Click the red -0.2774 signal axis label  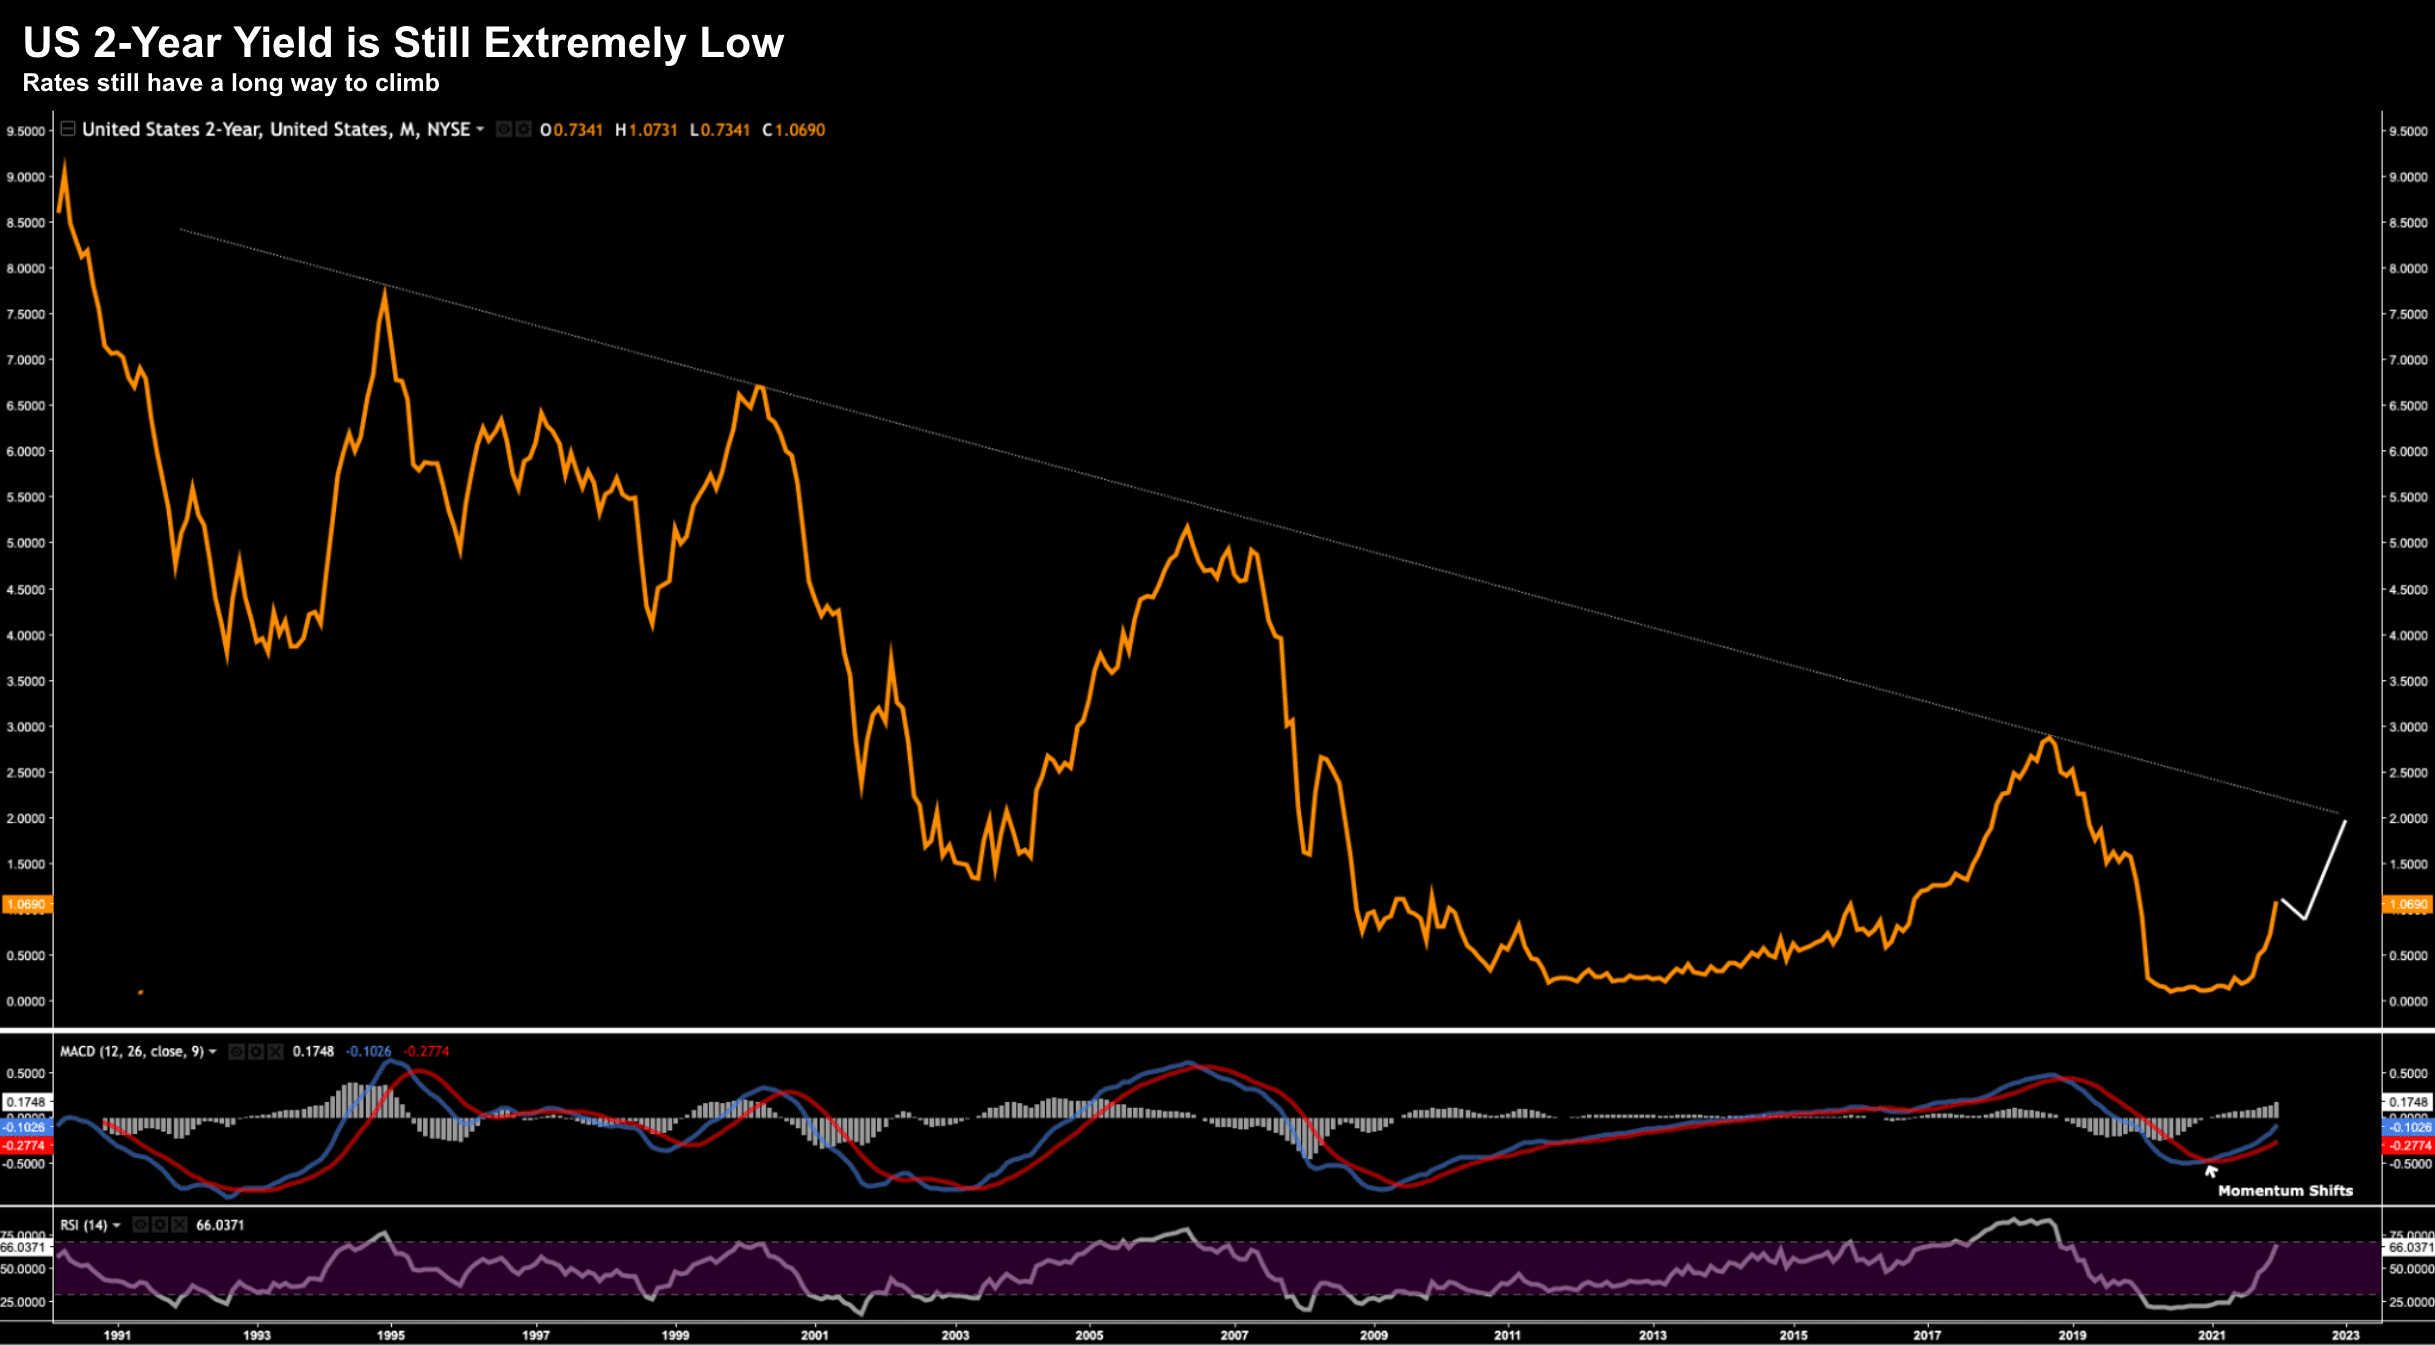(x=25, y=1145)
